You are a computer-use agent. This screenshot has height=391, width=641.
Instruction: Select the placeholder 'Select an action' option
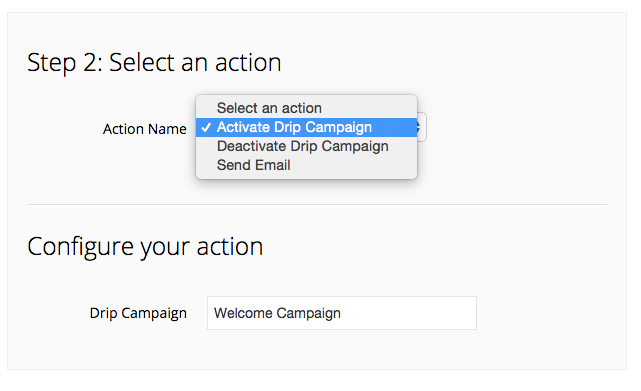coord(307,108)
